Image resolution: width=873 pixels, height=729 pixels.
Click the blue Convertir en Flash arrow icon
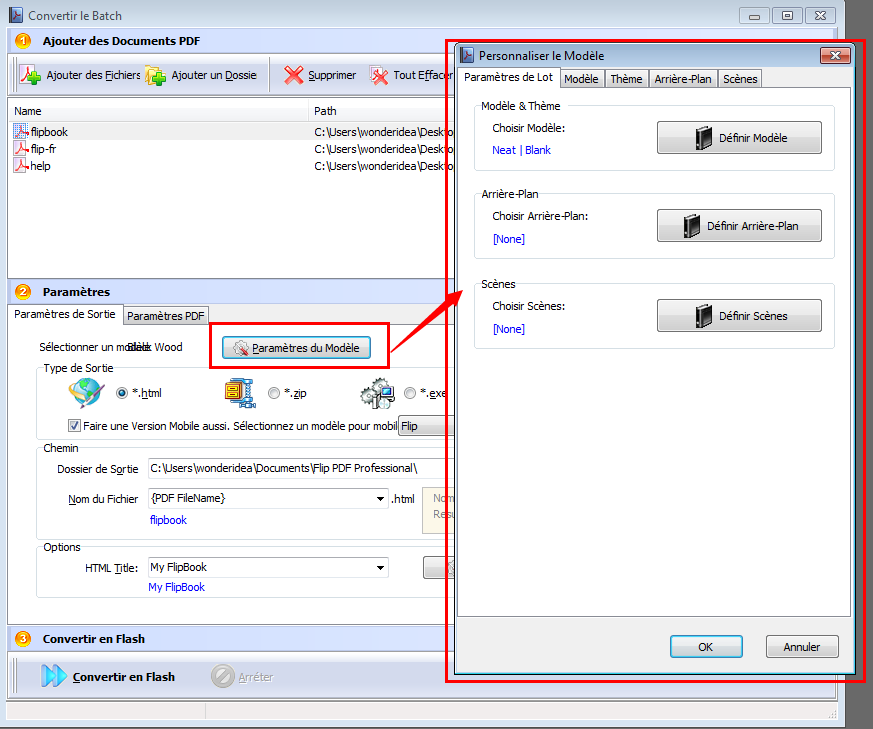pyautogui.click(x=53, y=676)
